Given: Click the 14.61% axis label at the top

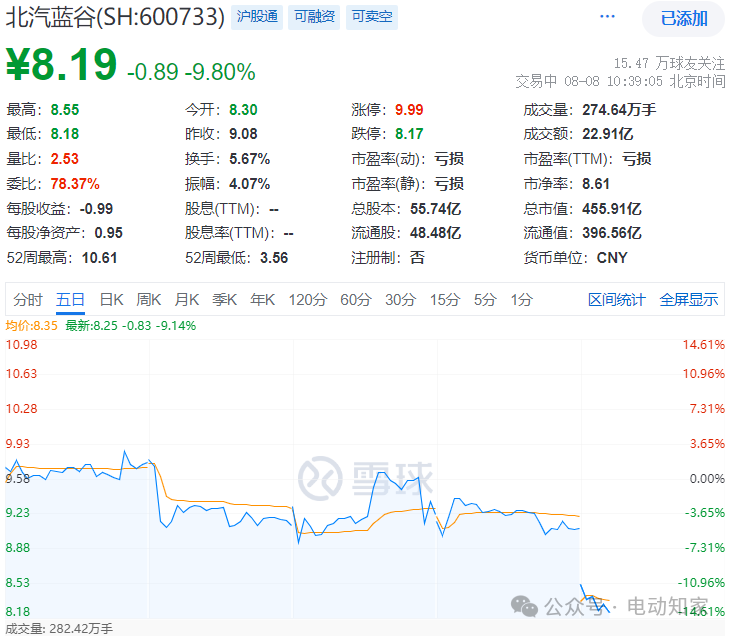Looking at the screenshot, I should tap(704, 345).
